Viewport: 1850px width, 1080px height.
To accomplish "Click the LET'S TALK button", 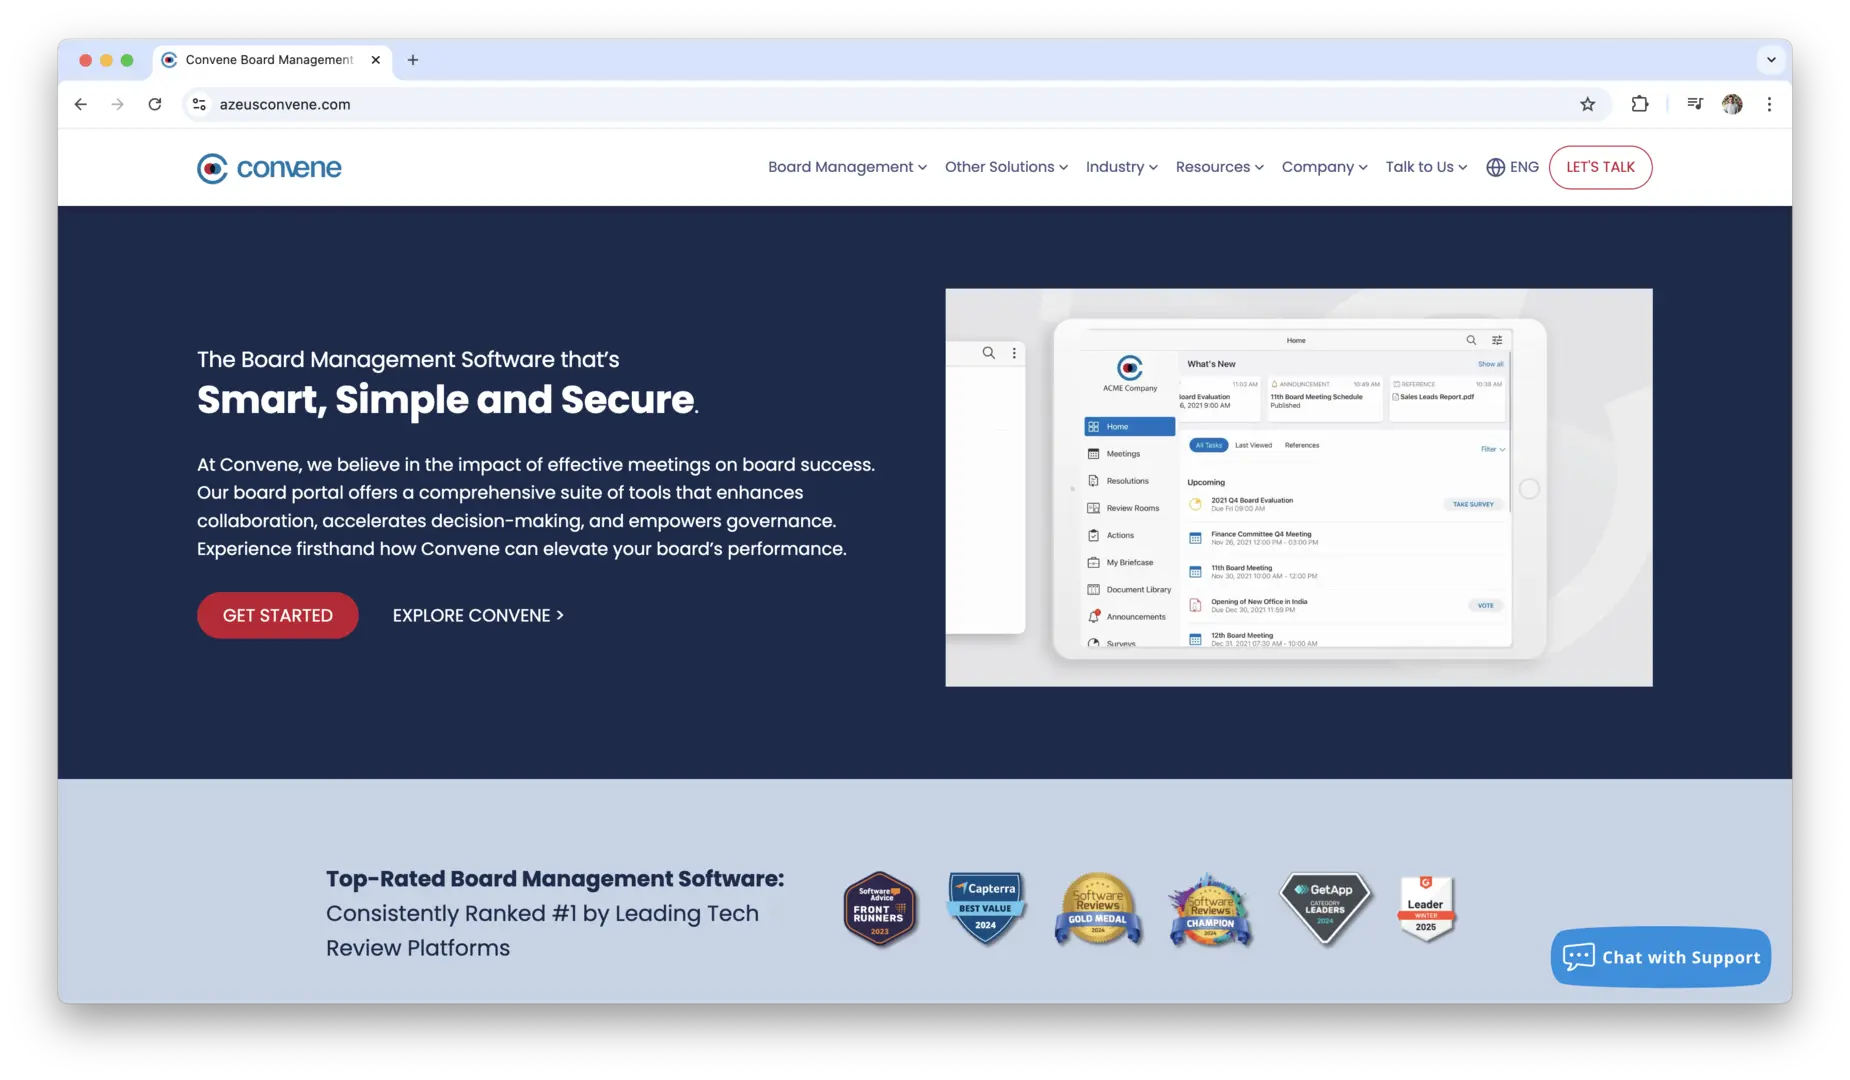I will point(1600,167).
